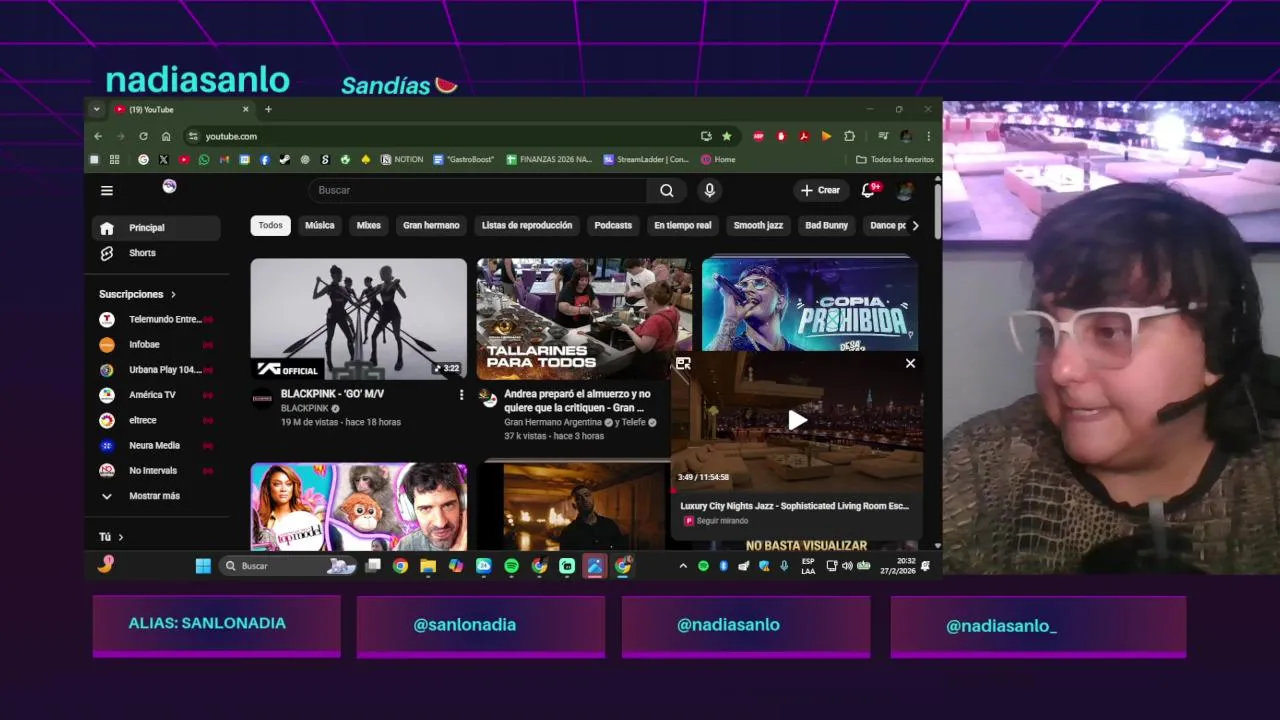Go to Shorts in the sidebar
This screenshot has height=720, width=1280.
pos(156,253)
